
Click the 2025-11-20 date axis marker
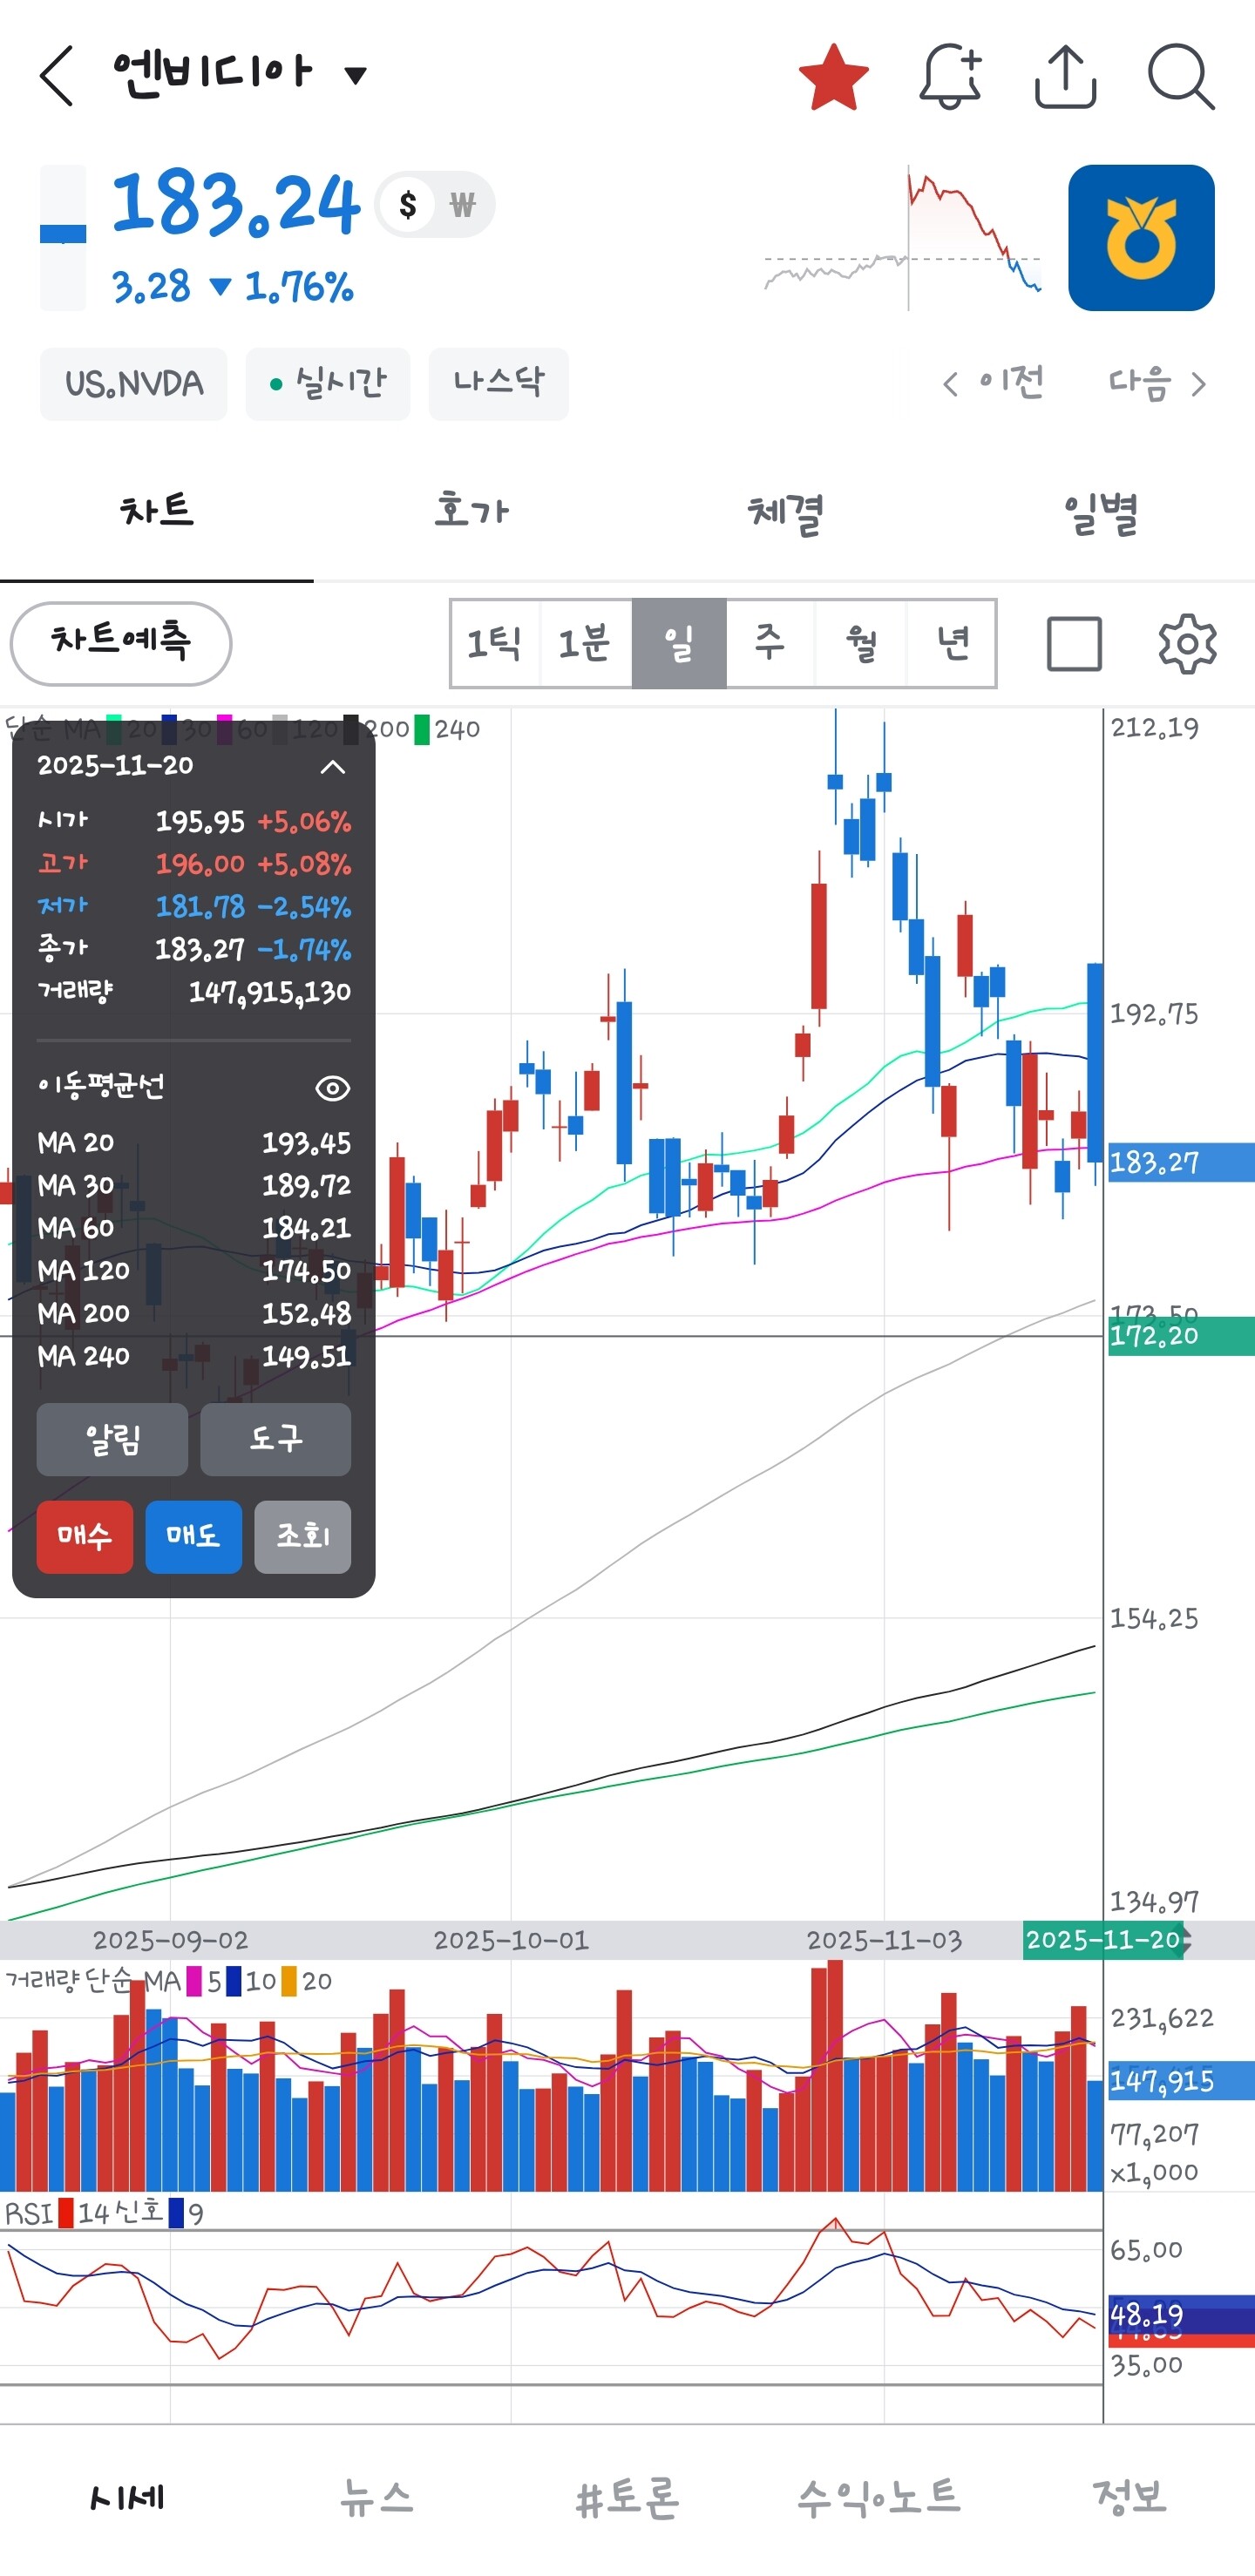click(1104, 1940)
